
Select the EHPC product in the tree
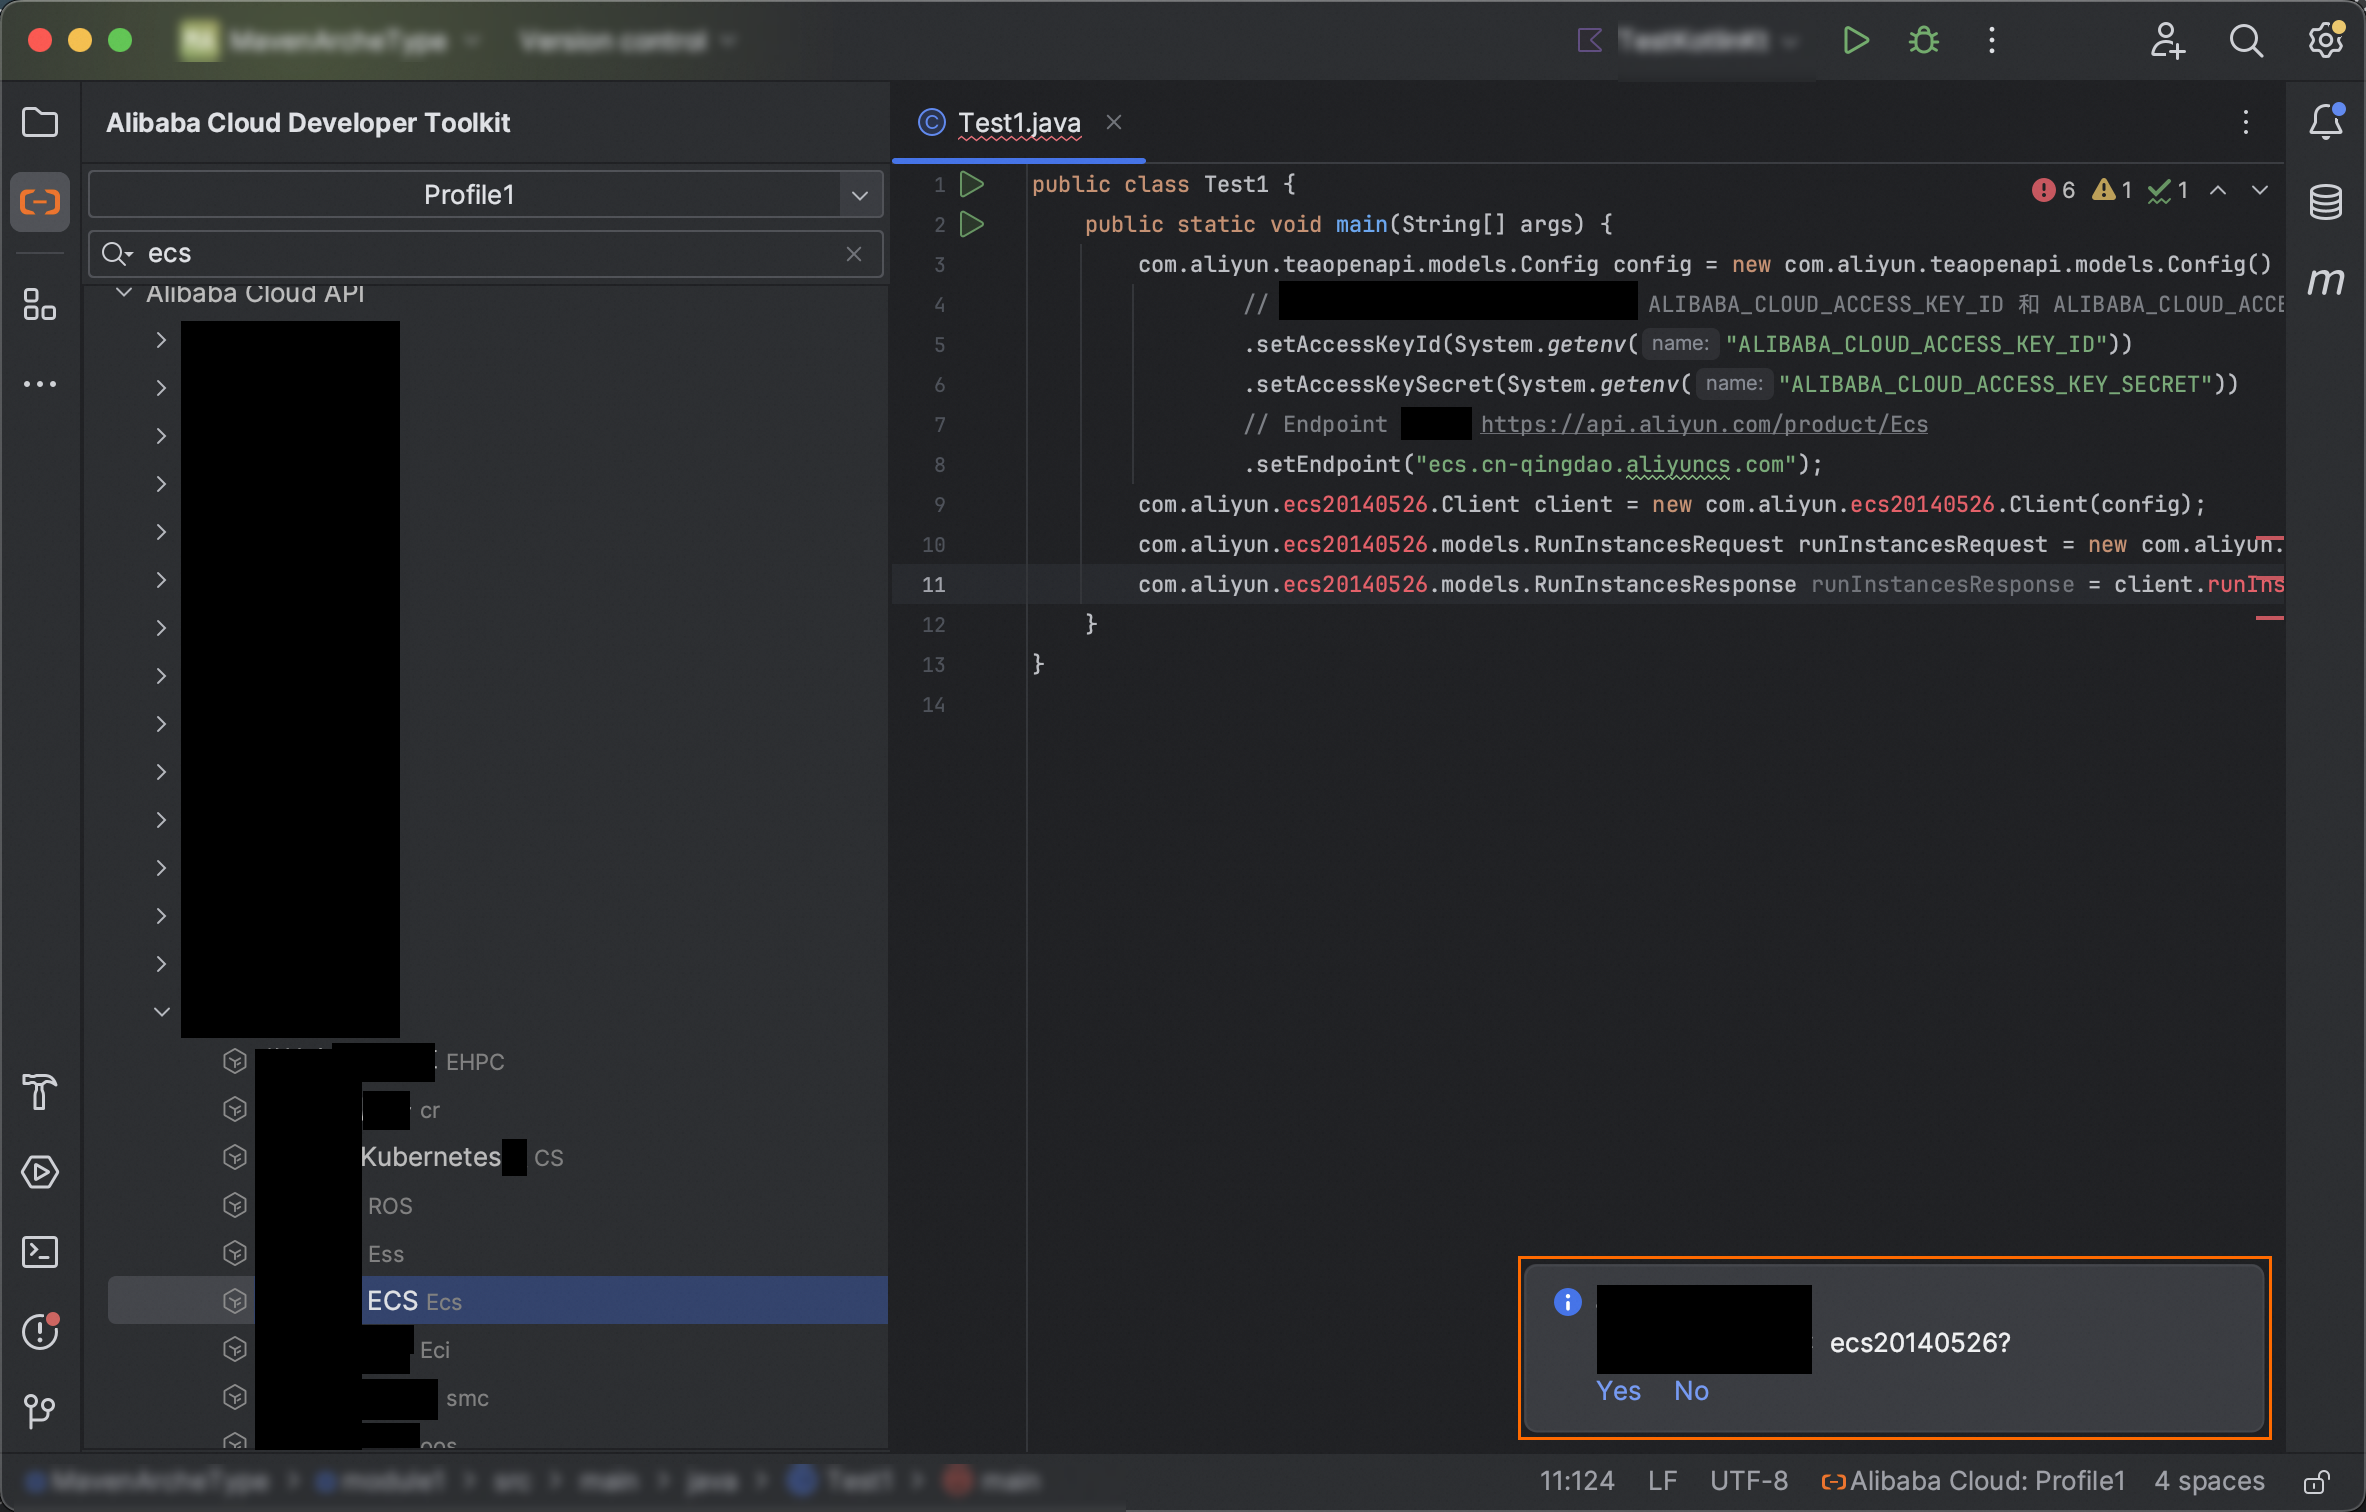pyautogui.click(x=497, y=1062)
